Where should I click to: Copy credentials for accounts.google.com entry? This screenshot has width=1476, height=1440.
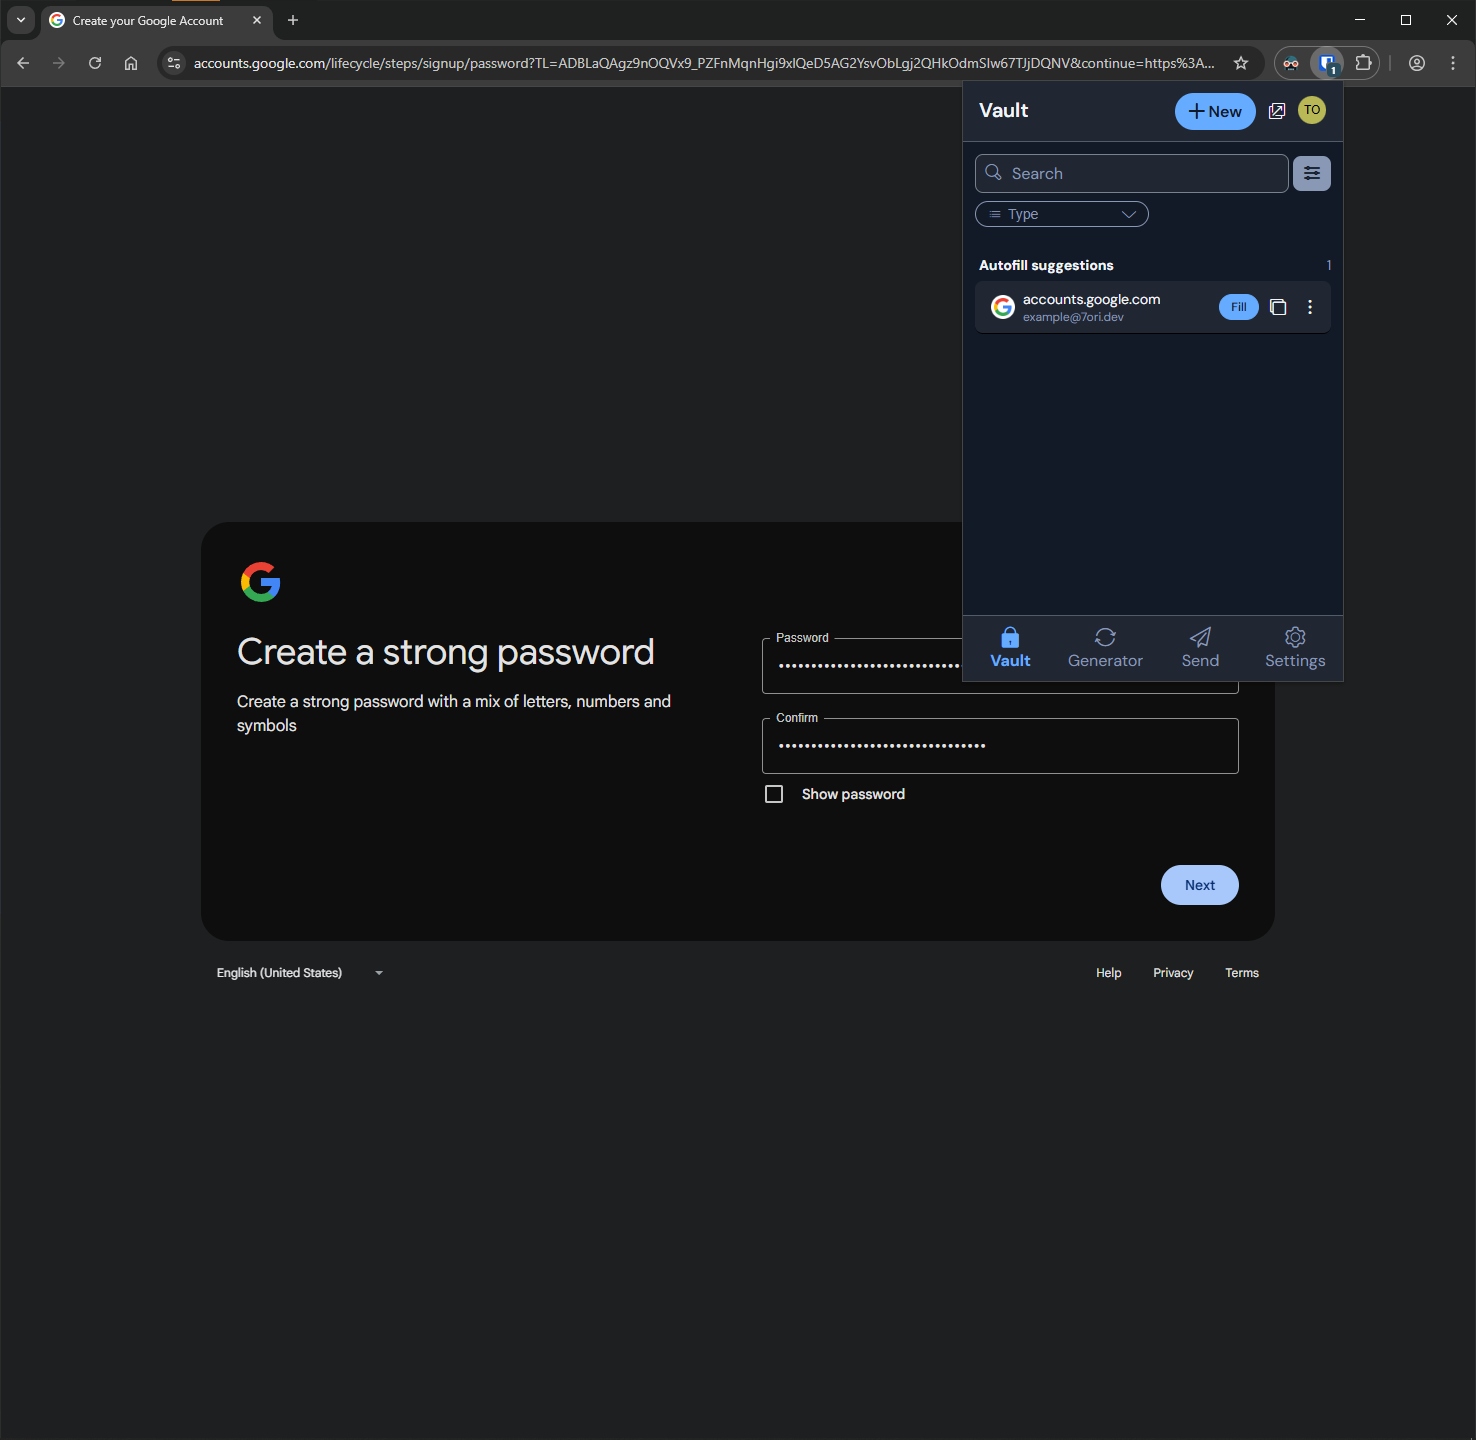coord(1278,307)
